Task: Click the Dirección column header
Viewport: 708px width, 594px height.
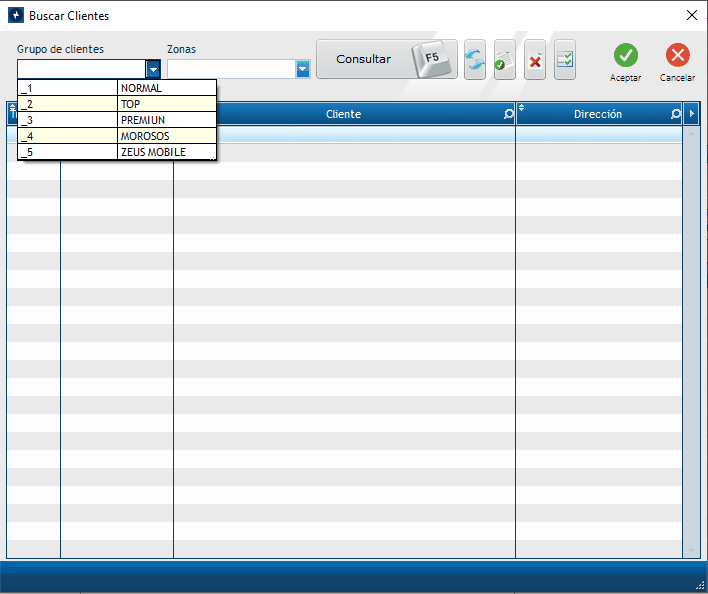Action: [598, 114]
